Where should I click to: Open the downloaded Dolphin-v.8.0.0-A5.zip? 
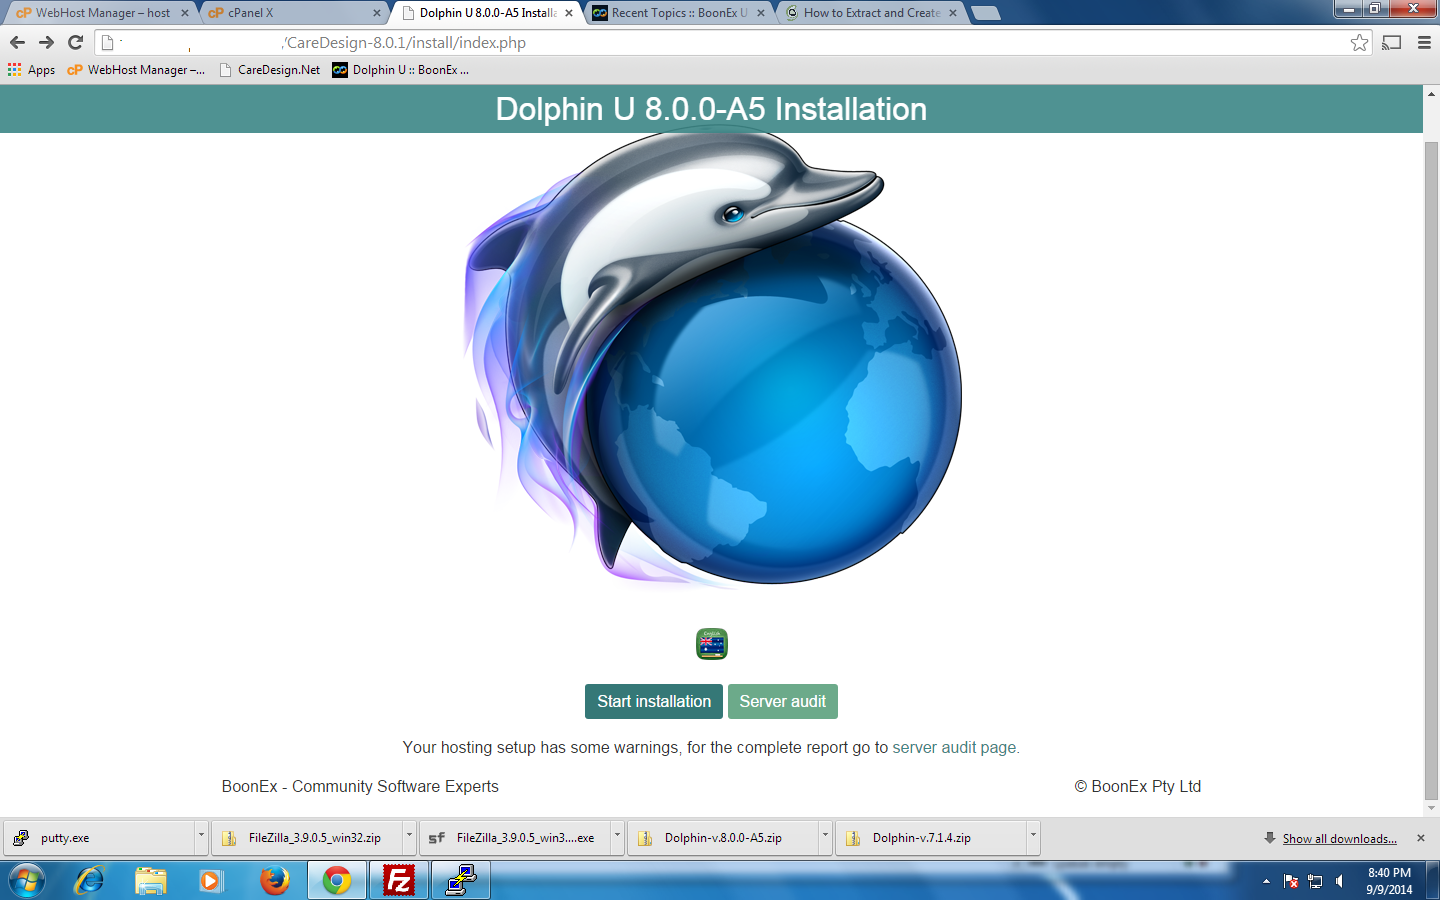[723, 838]
